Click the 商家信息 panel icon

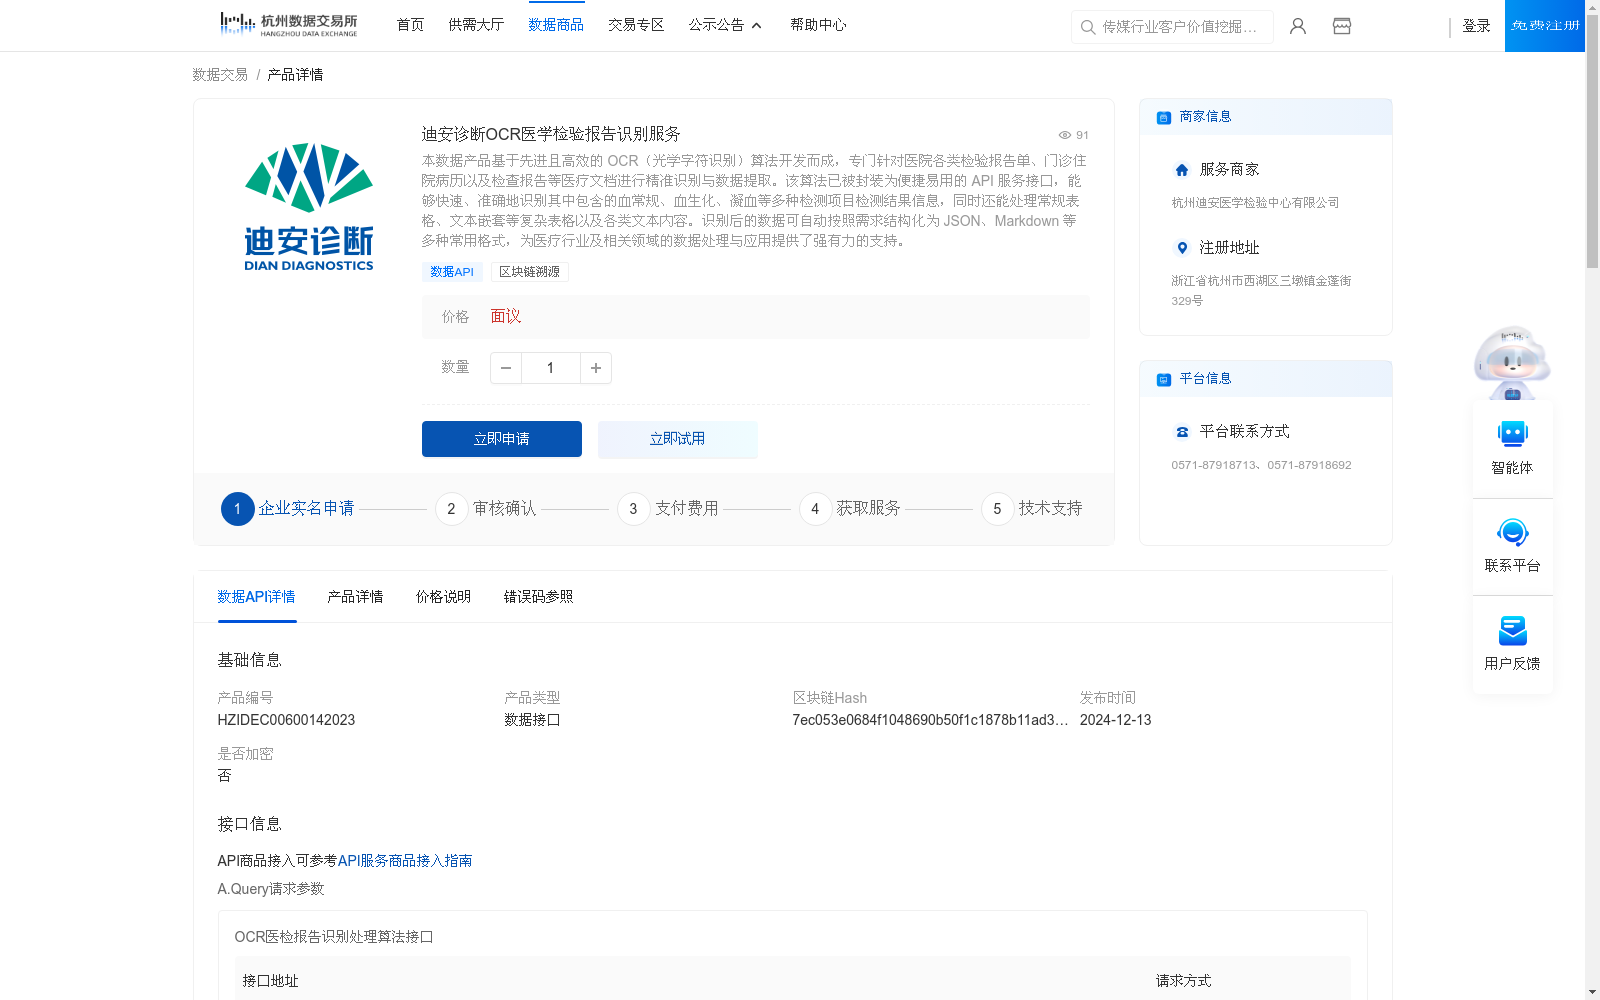tap(1164, 117)
